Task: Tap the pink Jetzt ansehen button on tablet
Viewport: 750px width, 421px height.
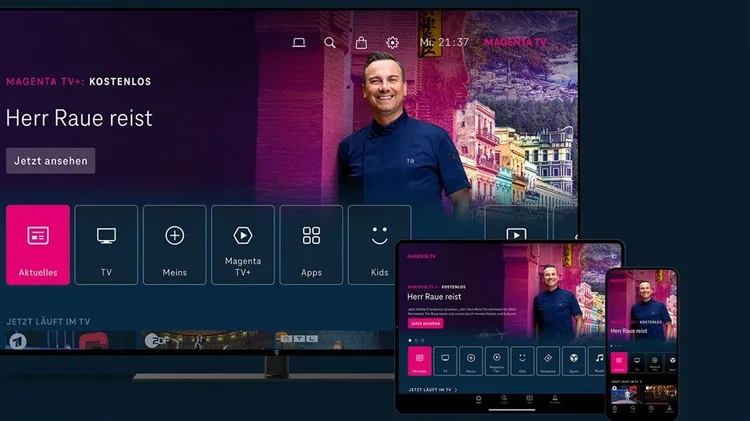Action: [x=425, y=324]
